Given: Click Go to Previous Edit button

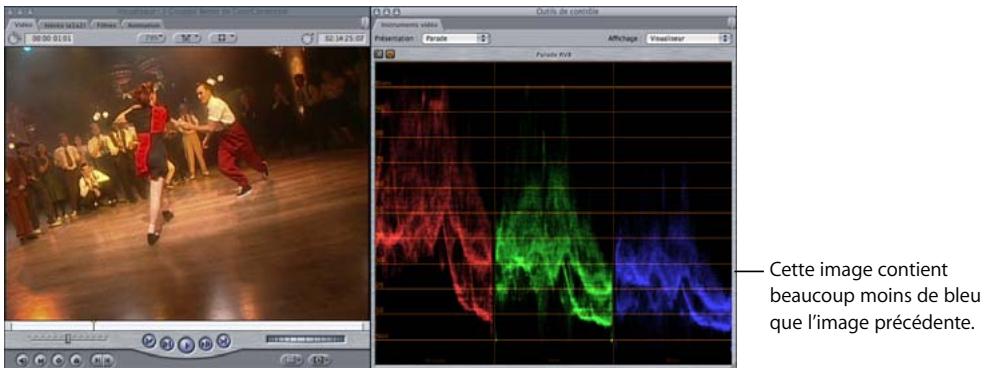Looking at the screenshot, I should coord(148,340).
